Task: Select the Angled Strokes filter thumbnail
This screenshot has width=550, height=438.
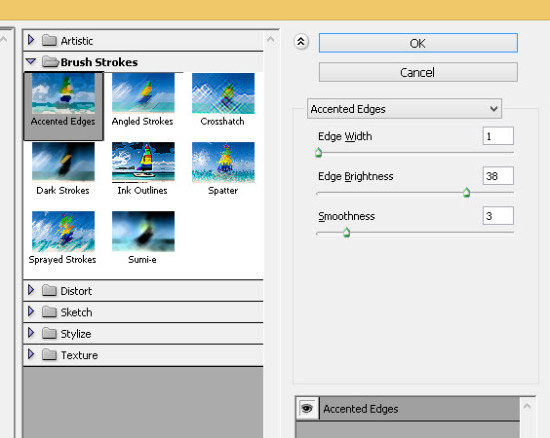Action: [x=143, y=93]
